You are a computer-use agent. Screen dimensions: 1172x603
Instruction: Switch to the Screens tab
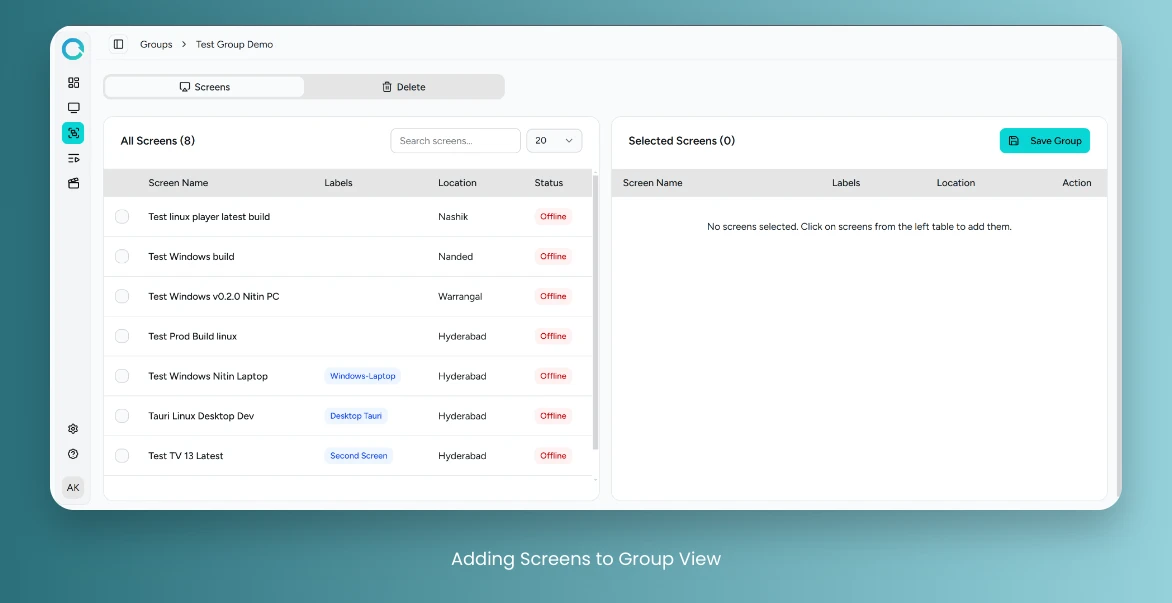[x=204, y=87]
